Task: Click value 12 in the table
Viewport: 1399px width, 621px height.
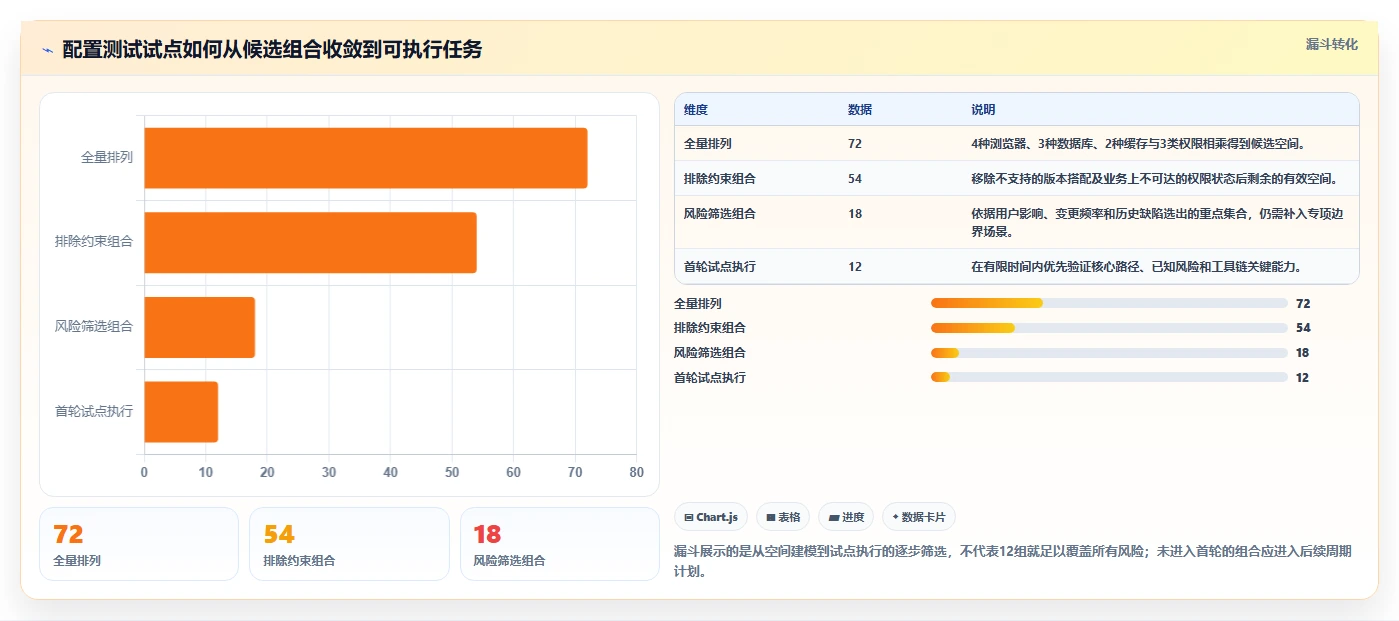Action: [x=855, y=267]
